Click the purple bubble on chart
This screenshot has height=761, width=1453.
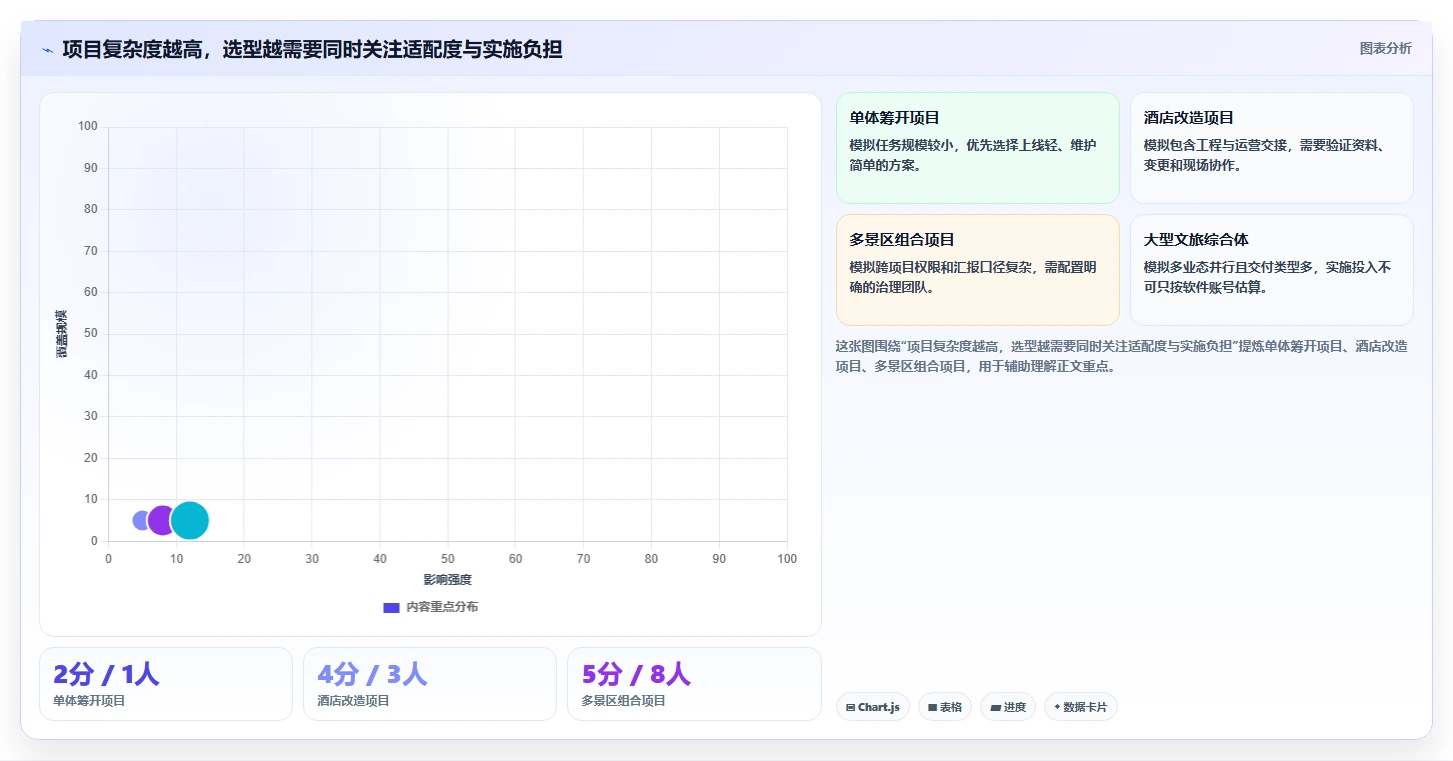click(162, 520)
